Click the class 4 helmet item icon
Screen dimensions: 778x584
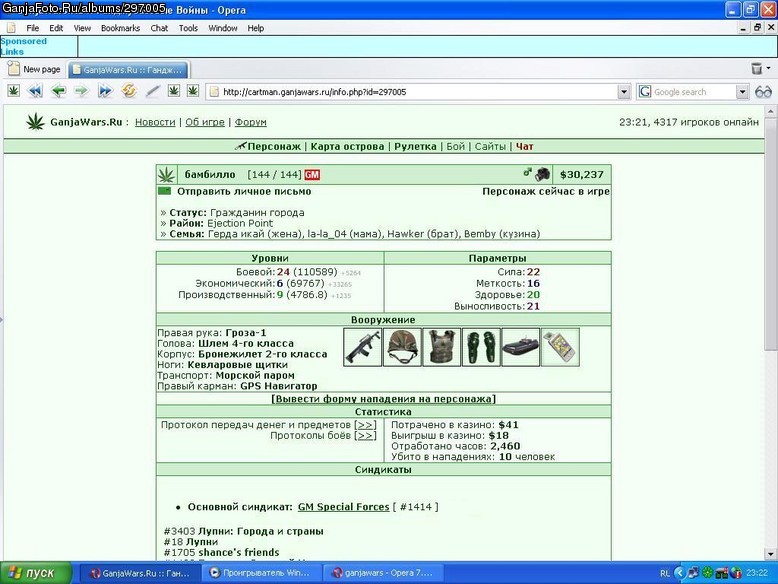pyautogui.click(x=402, y=347)
